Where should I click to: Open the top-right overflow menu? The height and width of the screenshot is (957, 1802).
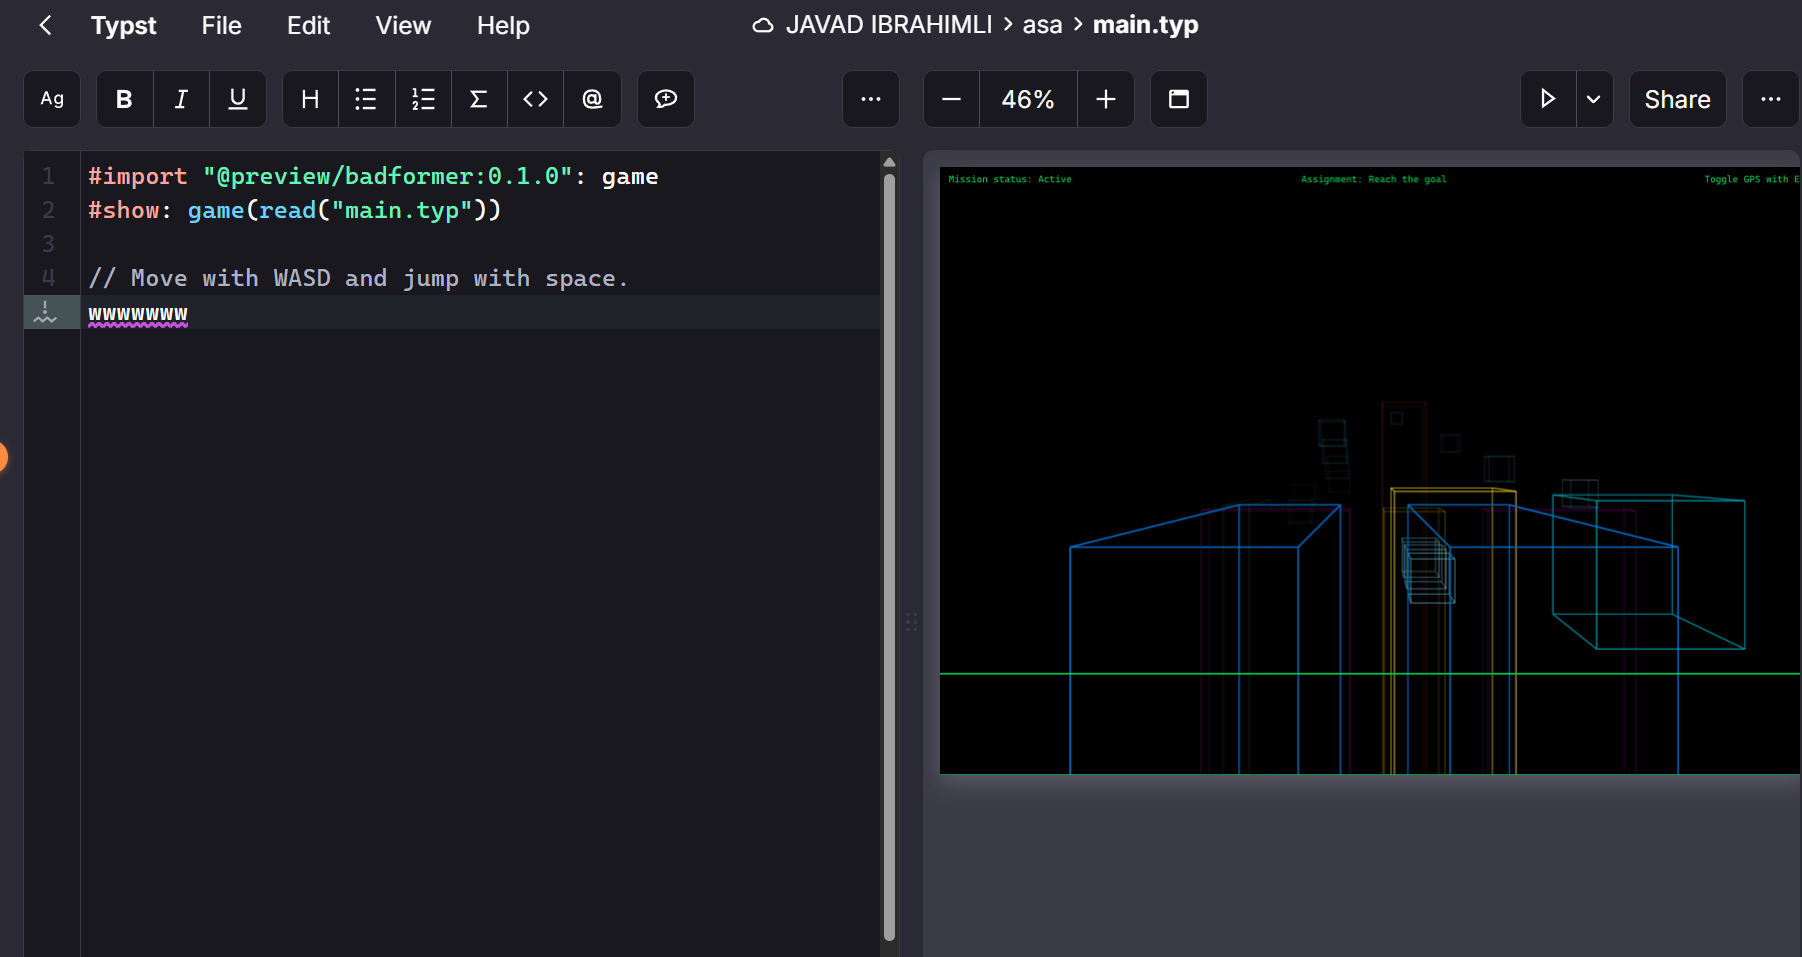[x=1771, y=99]
